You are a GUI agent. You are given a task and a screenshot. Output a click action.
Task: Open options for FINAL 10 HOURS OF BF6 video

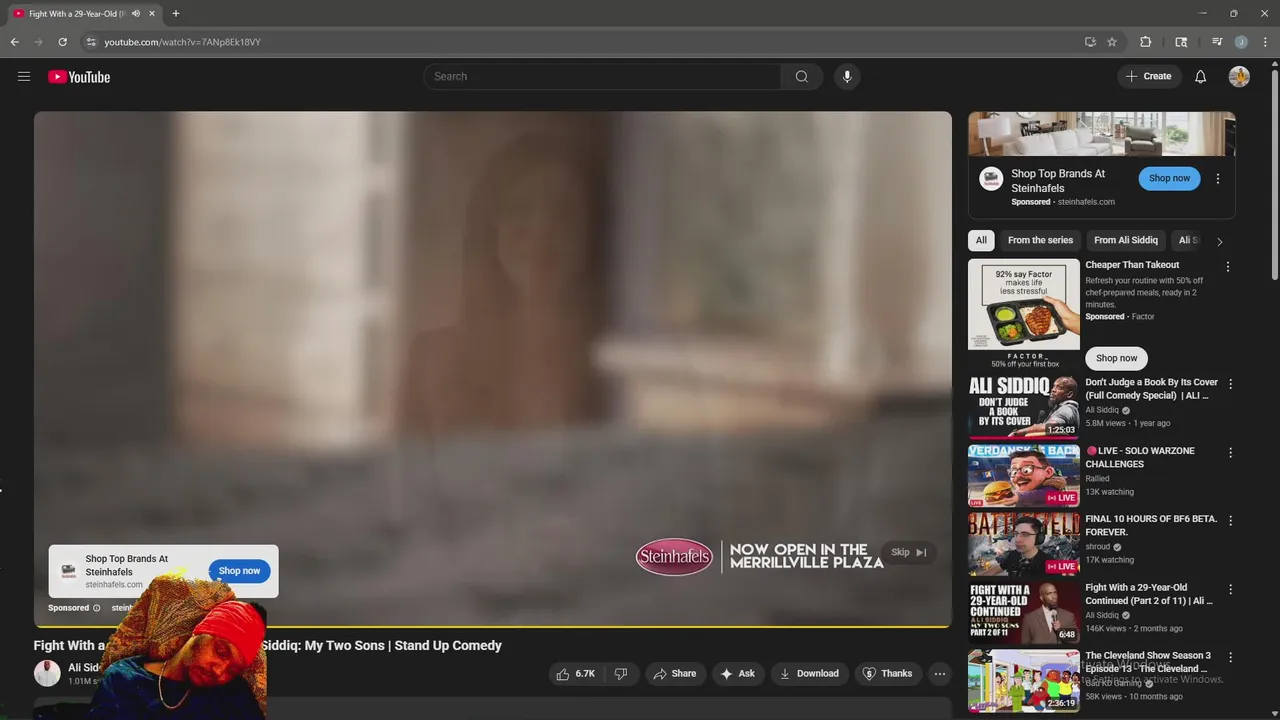(x=1231, y=521)
